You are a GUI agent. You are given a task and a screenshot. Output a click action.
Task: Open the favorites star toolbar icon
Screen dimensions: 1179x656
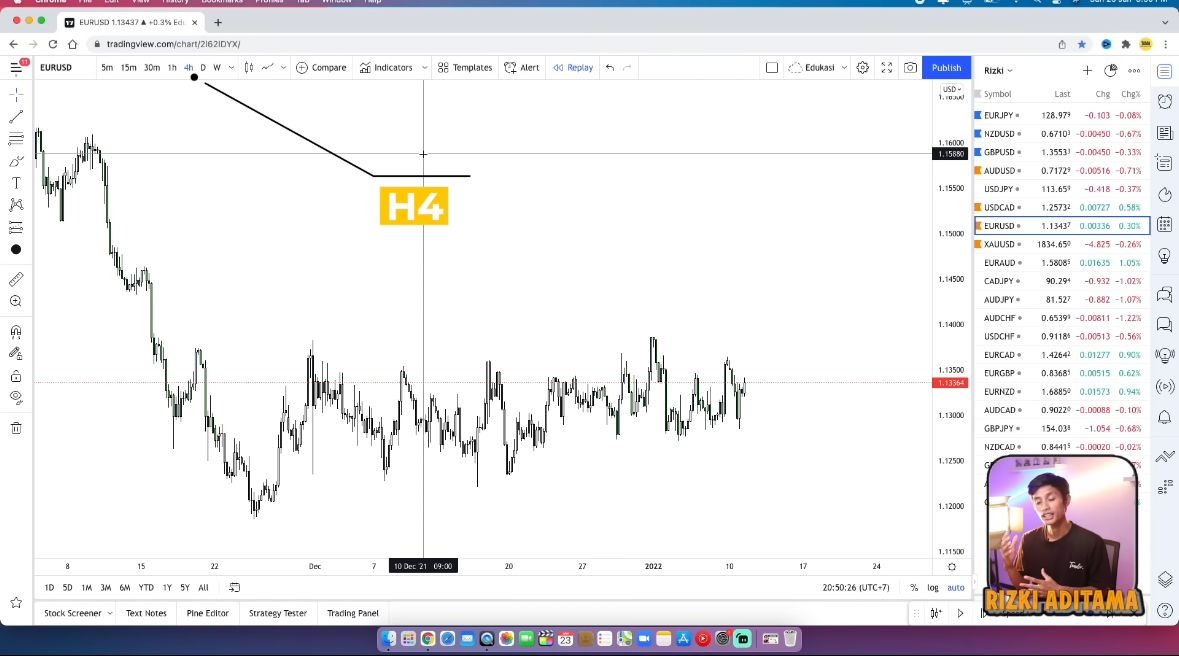tap(16, 603)
